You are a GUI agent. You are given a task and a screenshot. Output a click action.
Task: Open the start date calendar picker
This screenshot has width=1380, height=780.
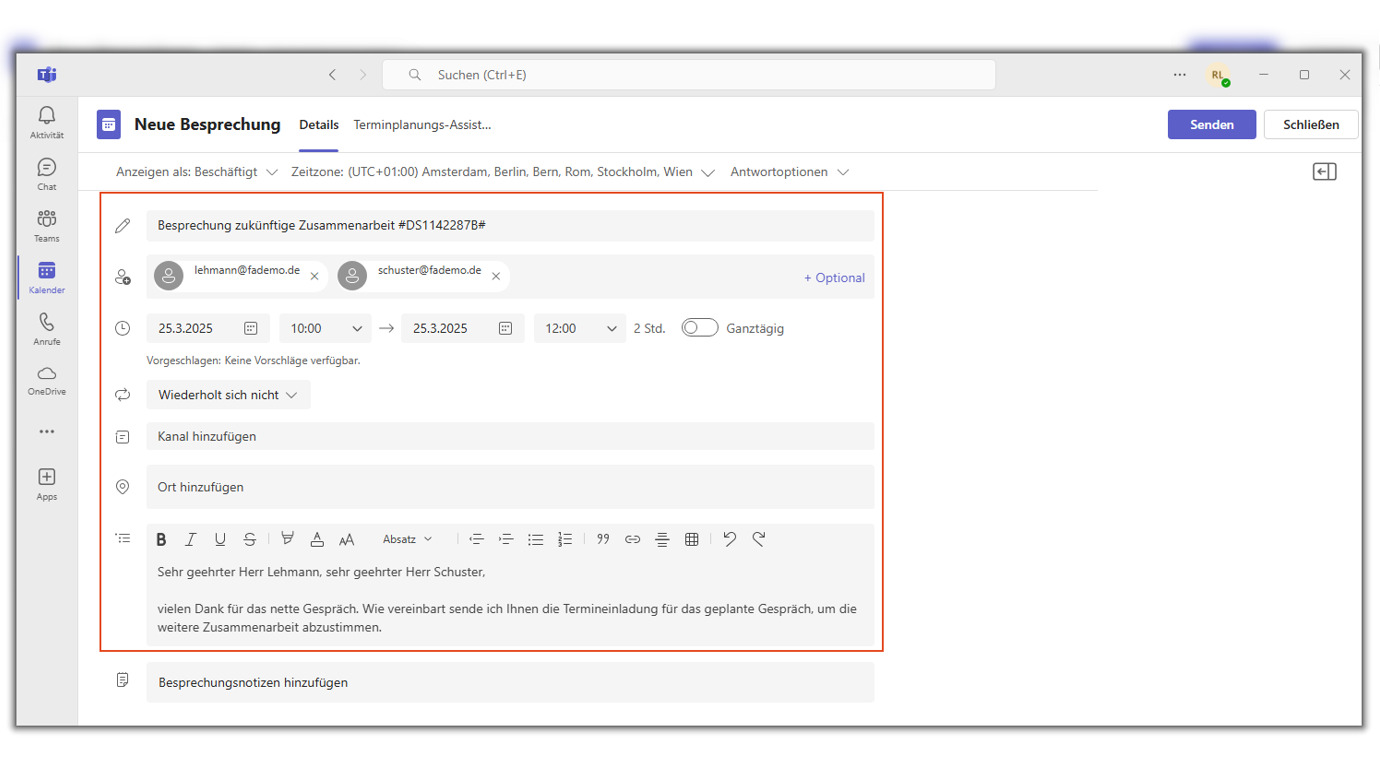[x=251, y=328]
